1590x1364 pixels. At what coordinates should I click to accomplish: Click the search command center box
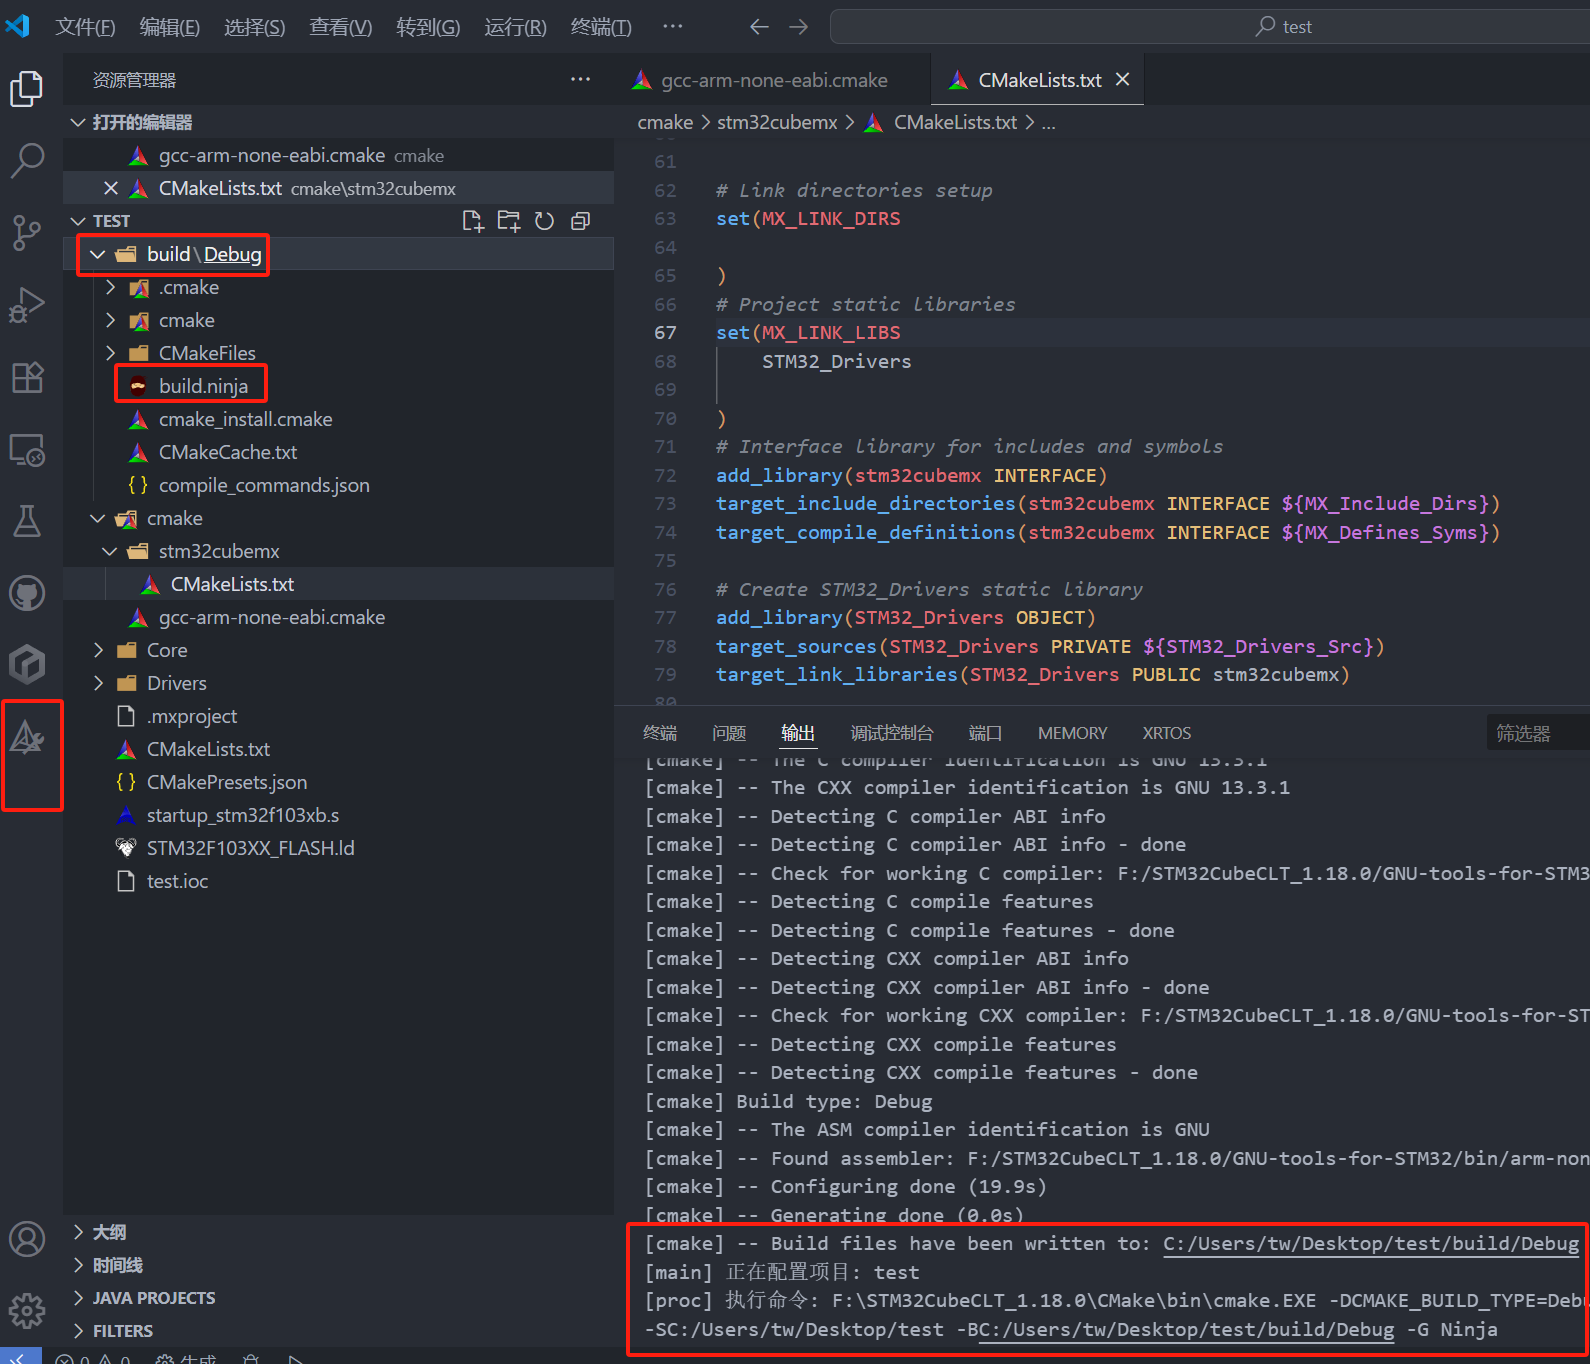click(1210, 27)
